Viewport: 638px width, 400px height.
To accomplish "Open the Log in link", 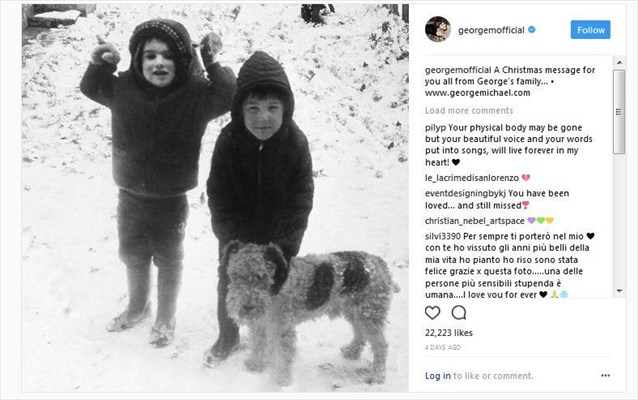I will tap(438, 376).
